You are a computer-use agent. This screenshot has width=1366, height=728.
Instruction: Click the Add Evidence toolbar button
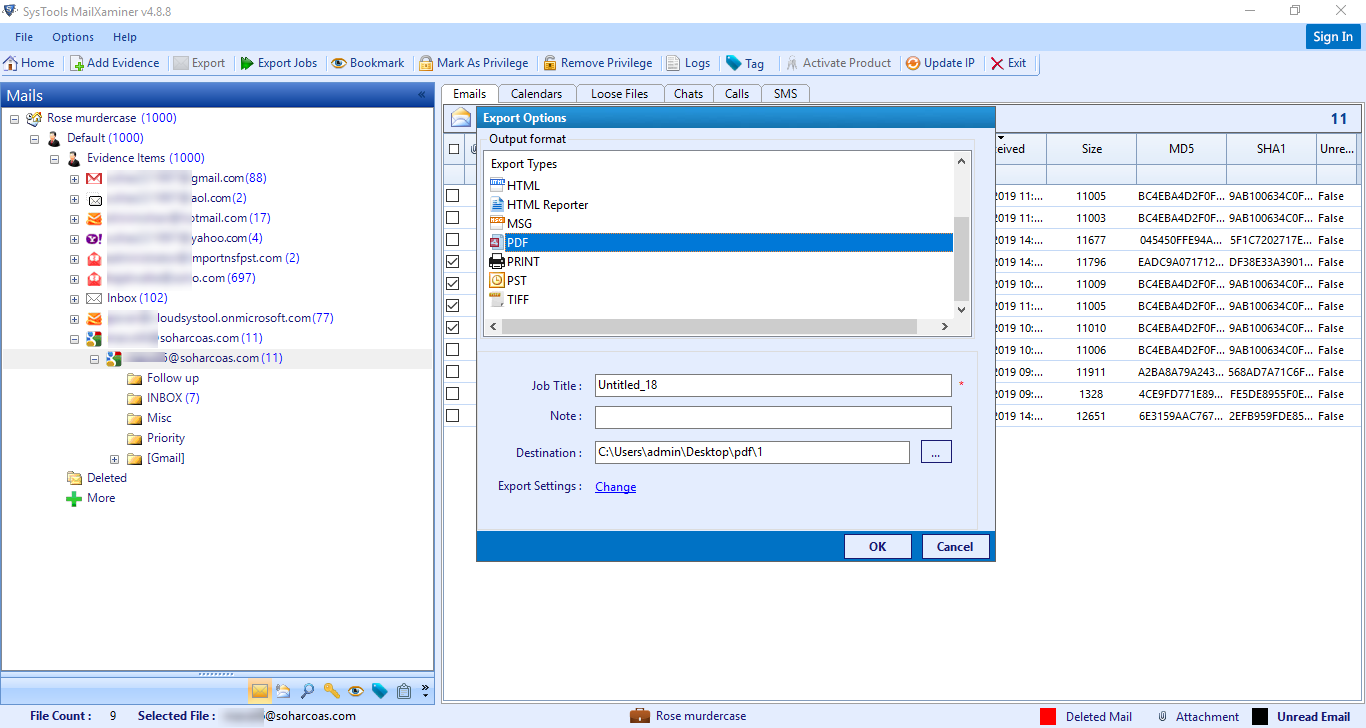coord(114,63)
